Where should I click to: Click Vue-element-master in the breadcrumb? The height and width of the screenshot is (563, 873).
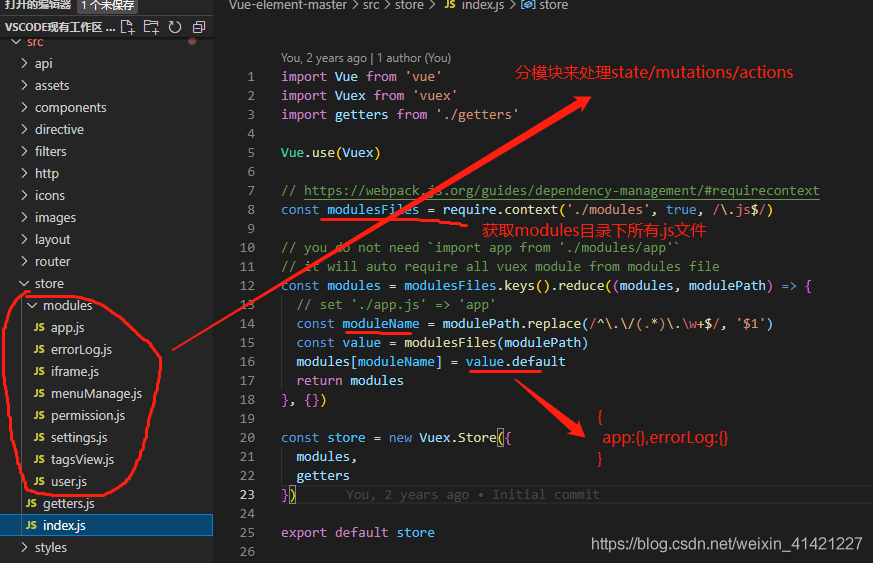coord(288,5)
